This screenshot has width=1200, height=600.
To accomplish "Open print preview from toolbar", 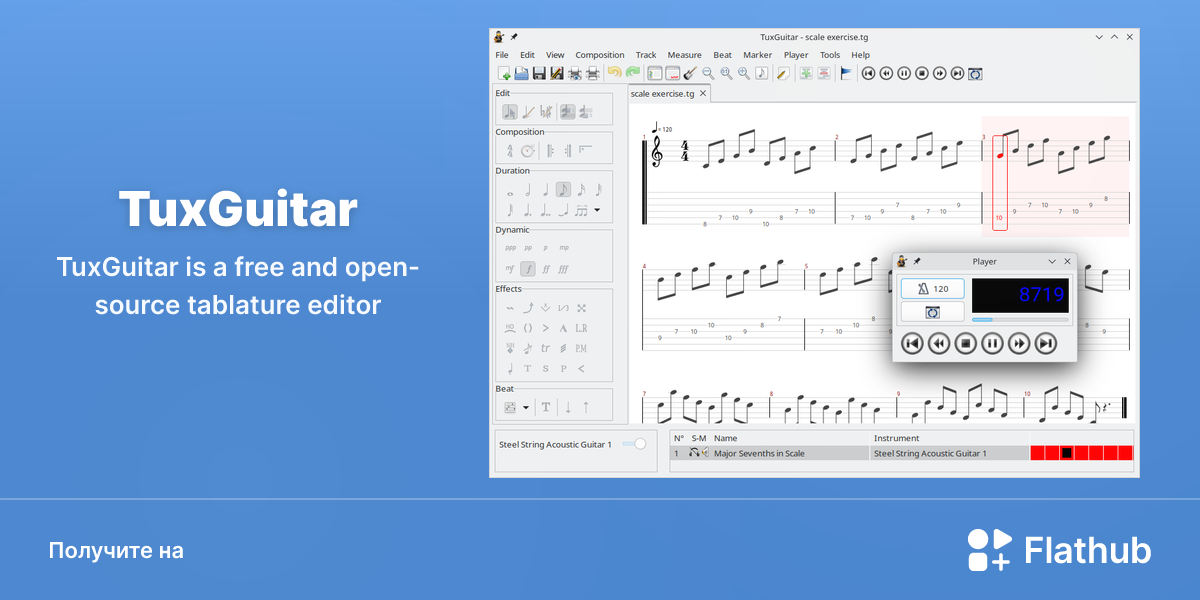I will (575, 73).
